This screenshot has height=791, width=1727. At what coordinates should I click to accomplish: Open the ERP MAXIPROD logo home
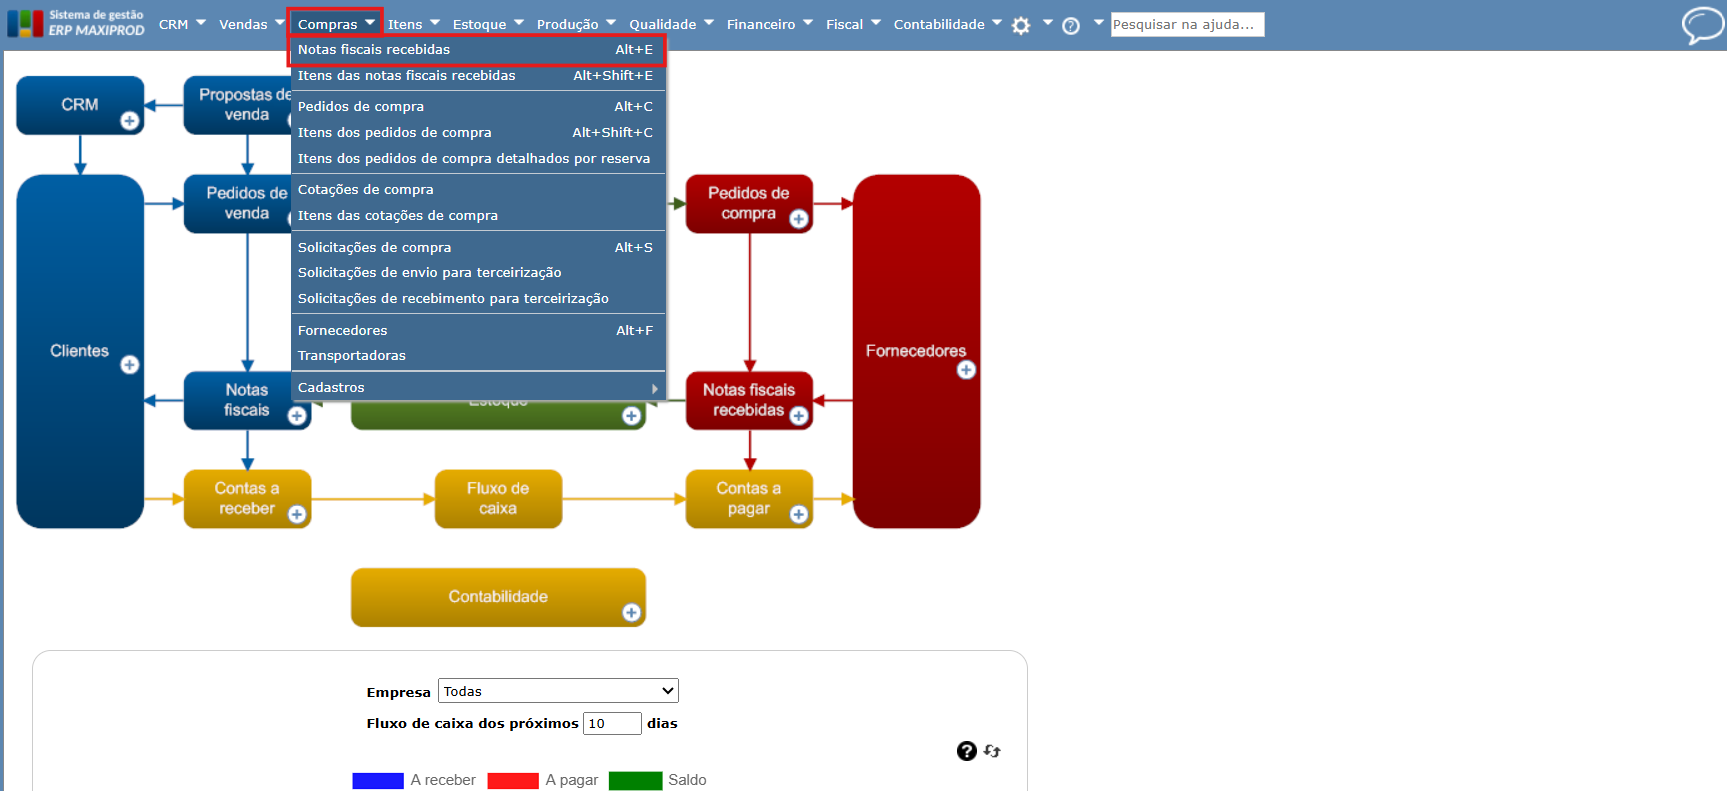76,23
